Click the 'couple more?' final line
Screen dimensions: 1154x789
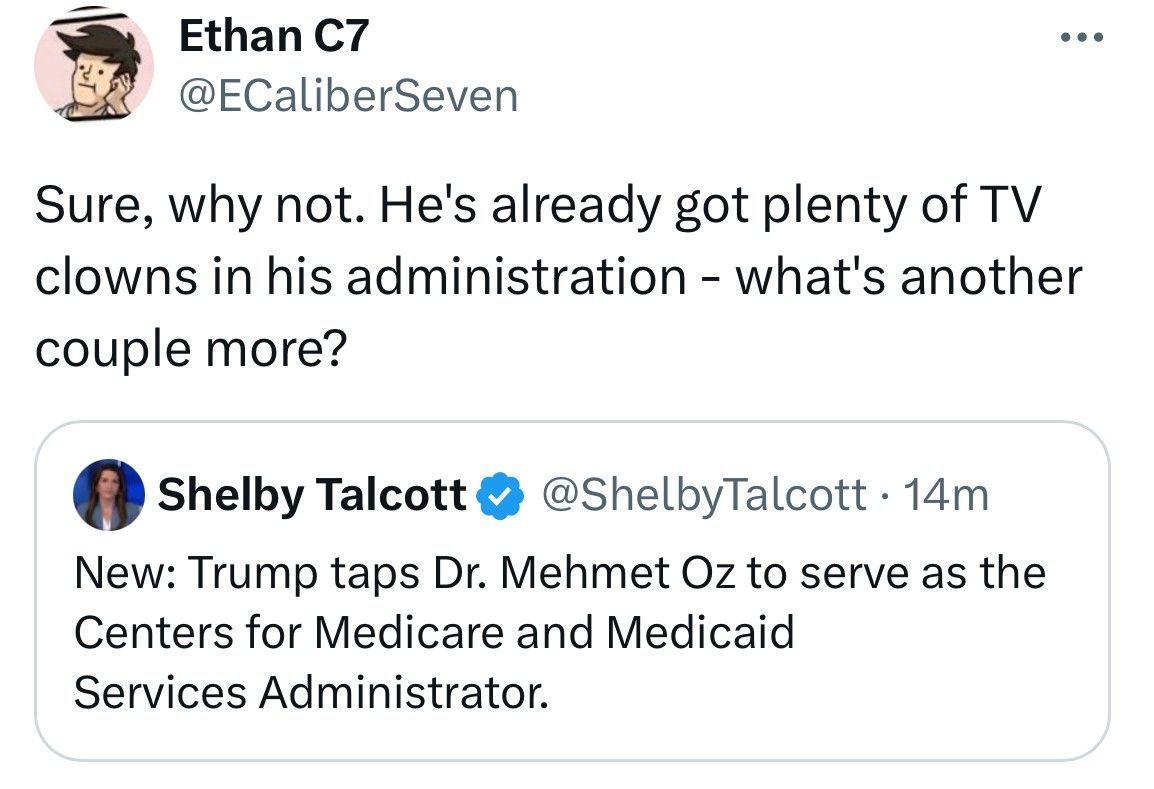click(x=191, y=349)
